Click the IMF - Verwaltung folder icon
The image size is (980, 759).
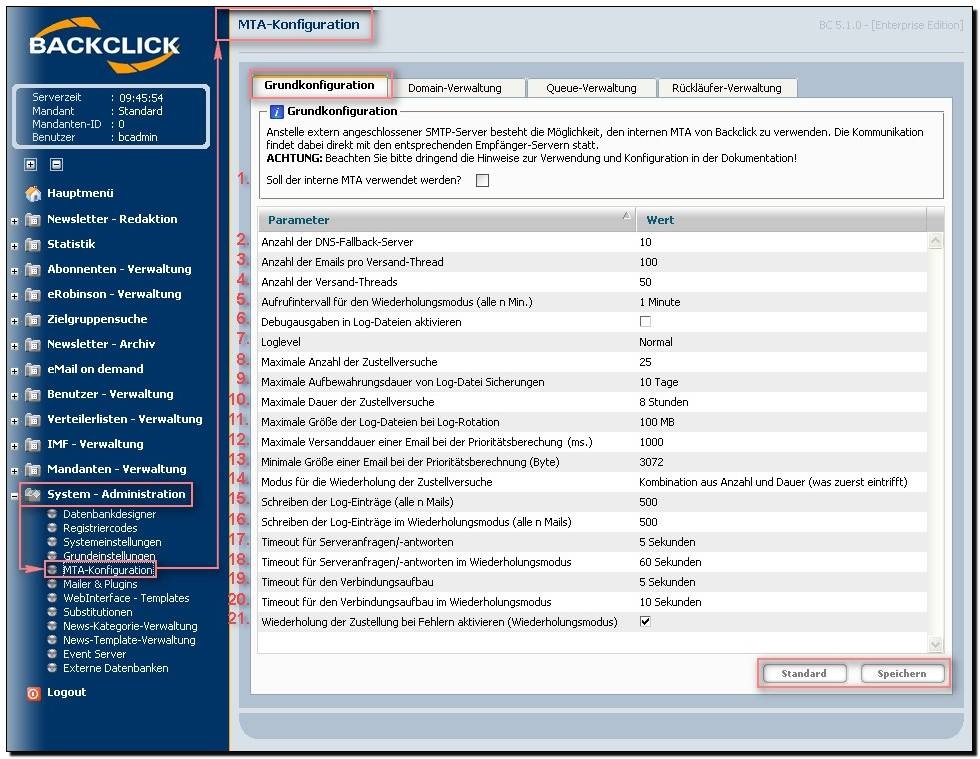(32, 445)
